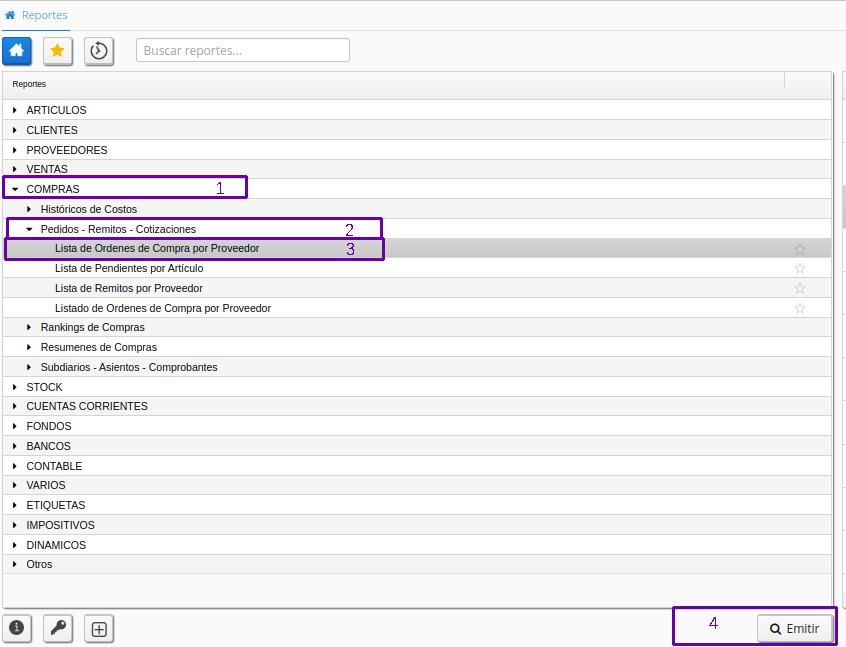Viewport: 846px width, 647px height.
Task: Show favorite reports with star button
Action: [x=58, y=51]
